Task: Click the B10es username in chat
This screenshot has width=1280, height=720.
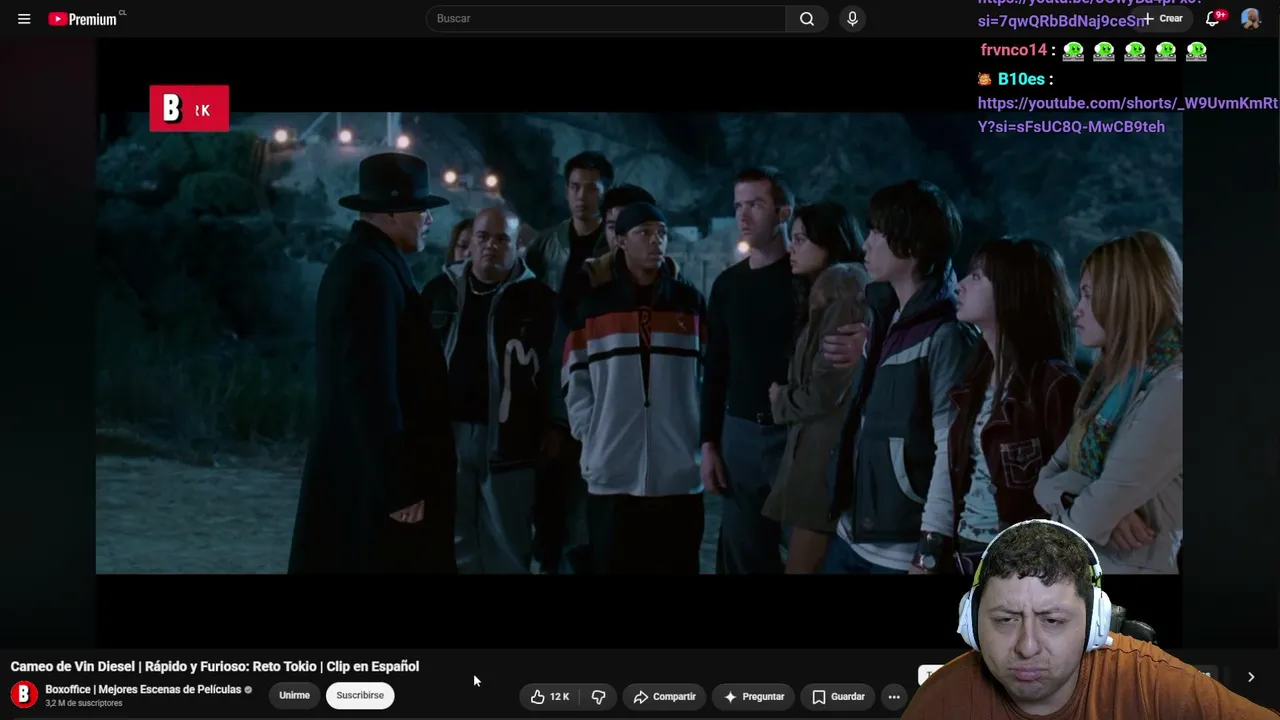Action: tap(1021, 79)
